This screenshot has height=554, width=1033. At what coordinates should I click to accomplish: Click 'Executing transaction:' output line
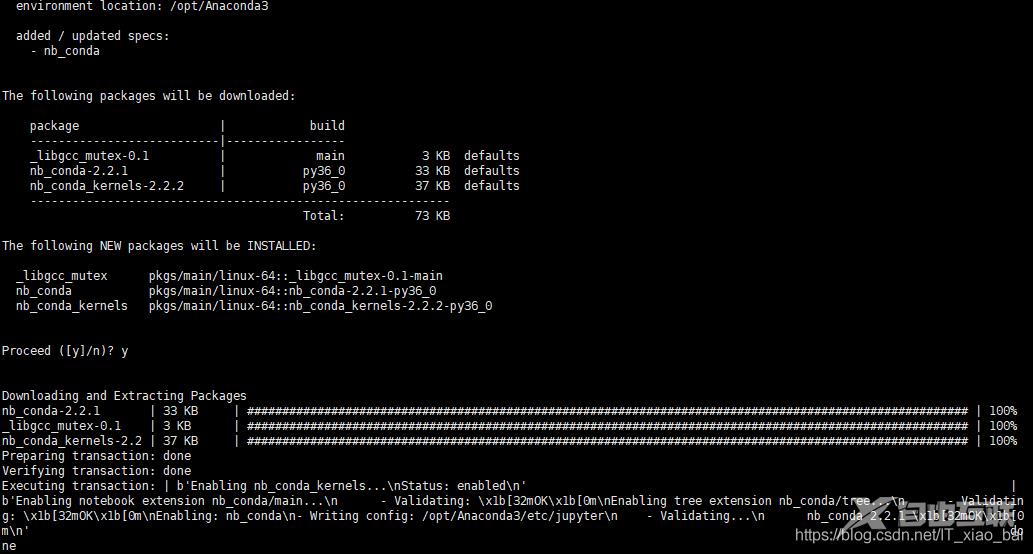pyautogui.click(x=264, y=485)
